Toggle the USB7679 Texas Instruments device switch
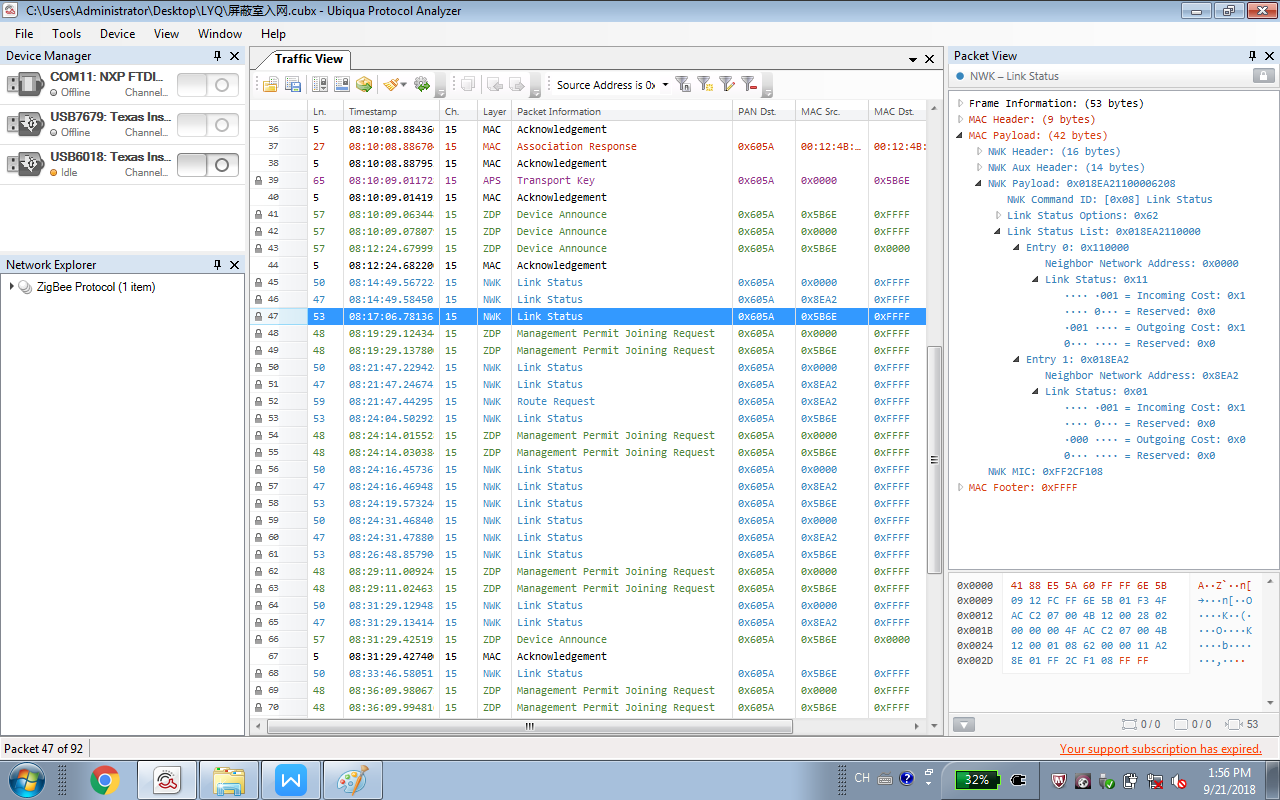1280x800 pixels. click(x=208, y=125)
